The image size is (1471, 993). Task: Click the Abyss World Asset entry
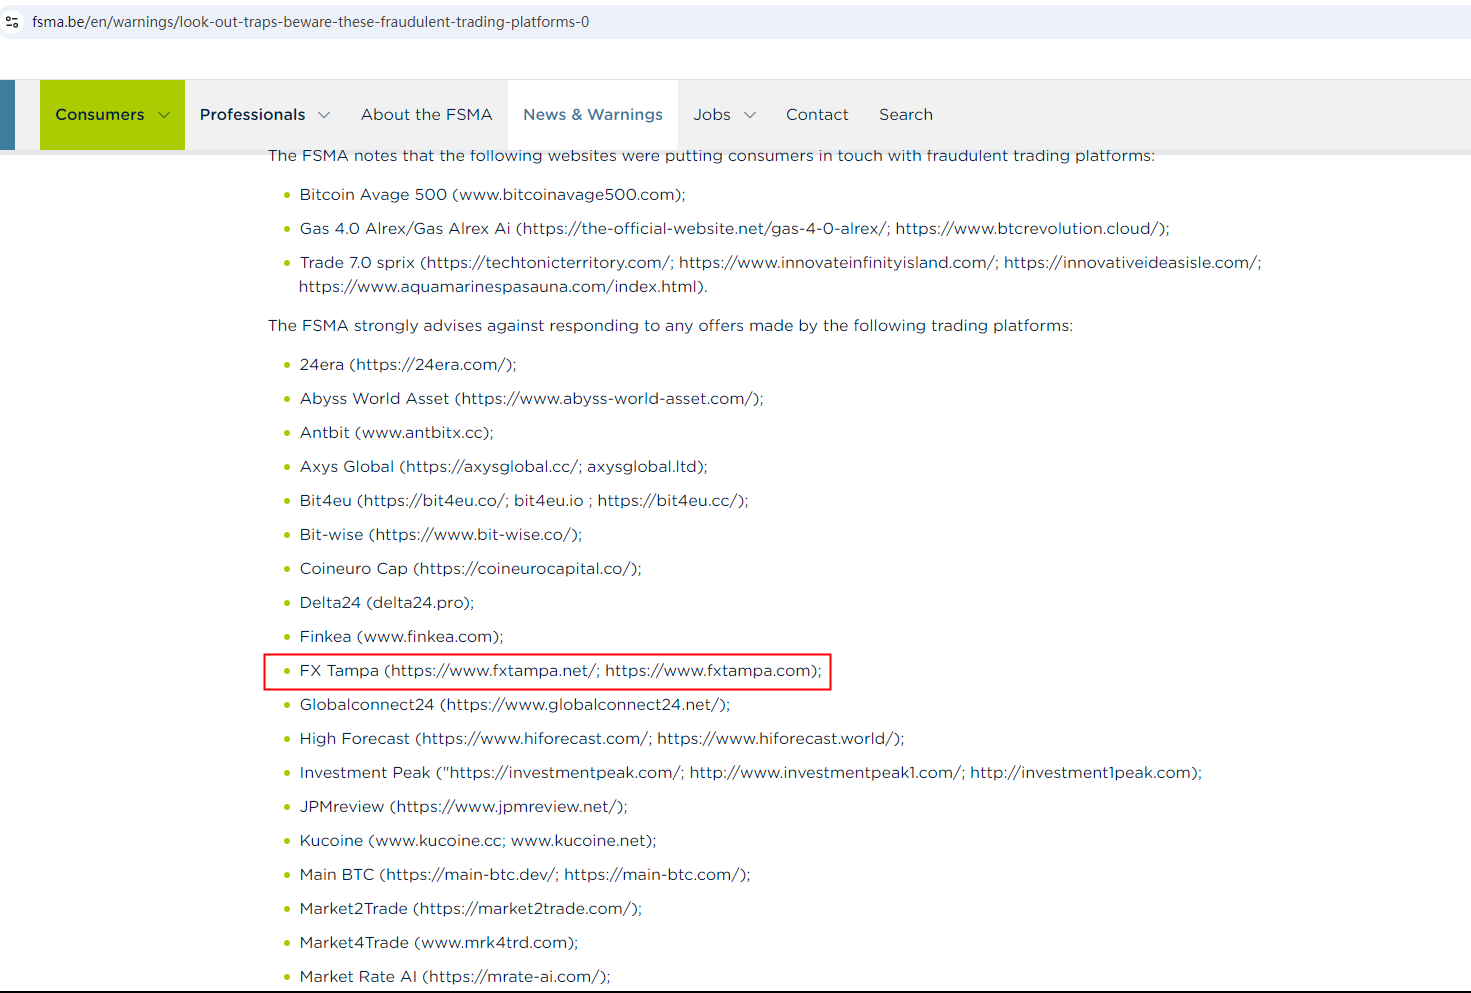click(531, 399)
